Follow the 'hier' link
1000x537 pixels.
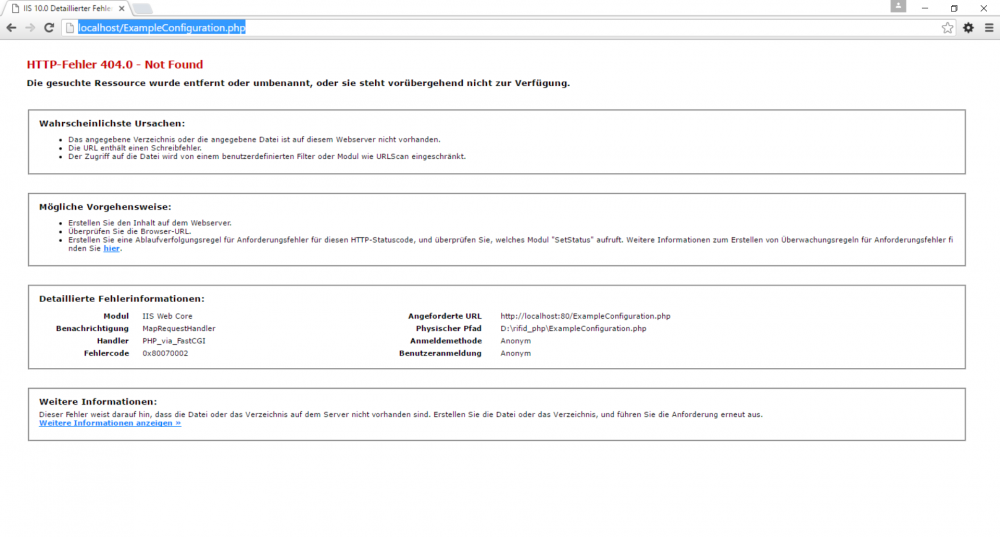[111, 248]
